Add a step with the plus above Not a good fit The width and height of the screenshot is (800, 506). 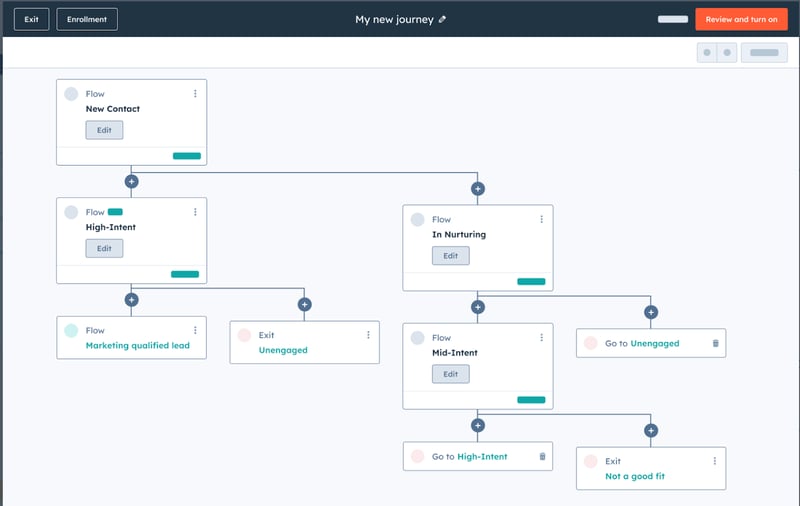tap(651, 430)
